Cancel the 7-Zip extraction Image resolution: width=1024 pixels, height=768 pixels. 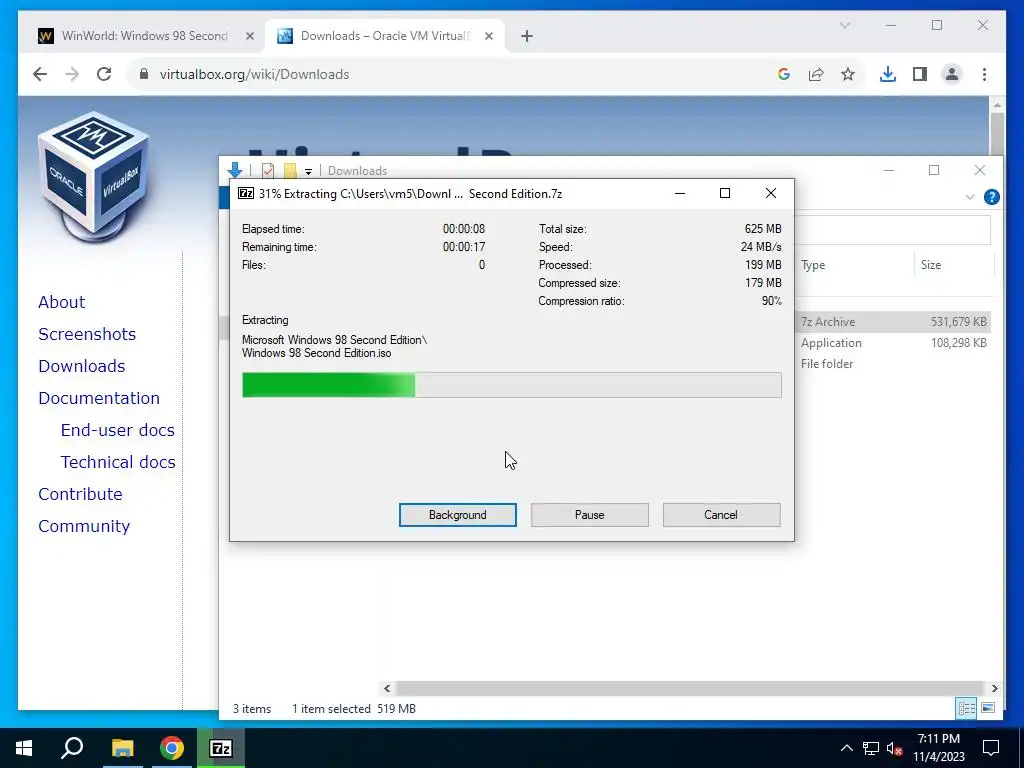point(721,515)
